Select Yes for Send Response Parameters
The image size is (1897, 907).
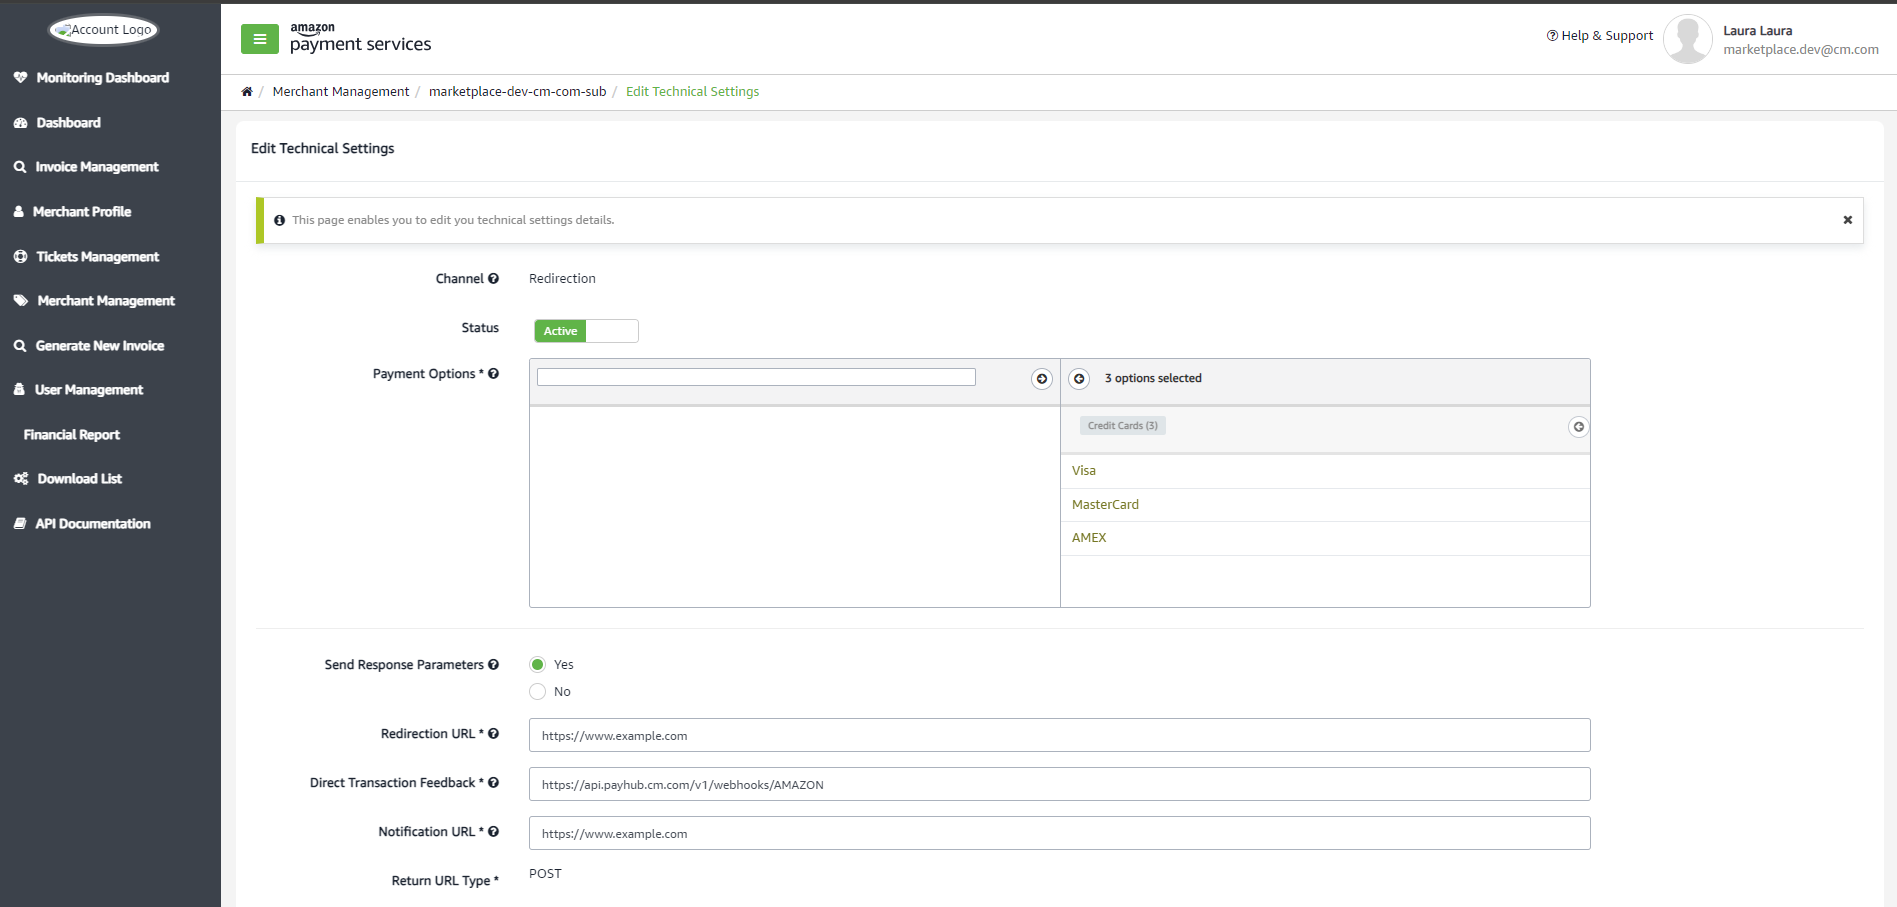[538, 665]
